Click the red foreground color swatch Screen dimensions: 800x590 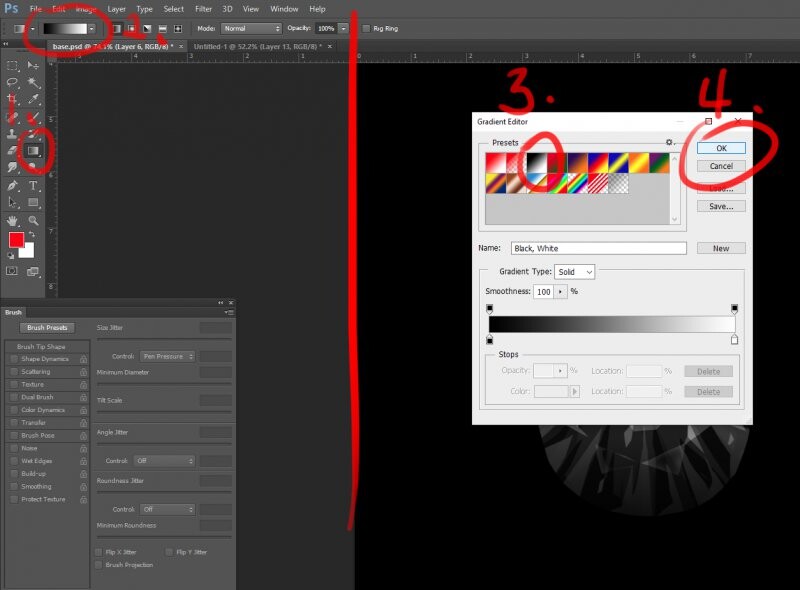(17, 240)
